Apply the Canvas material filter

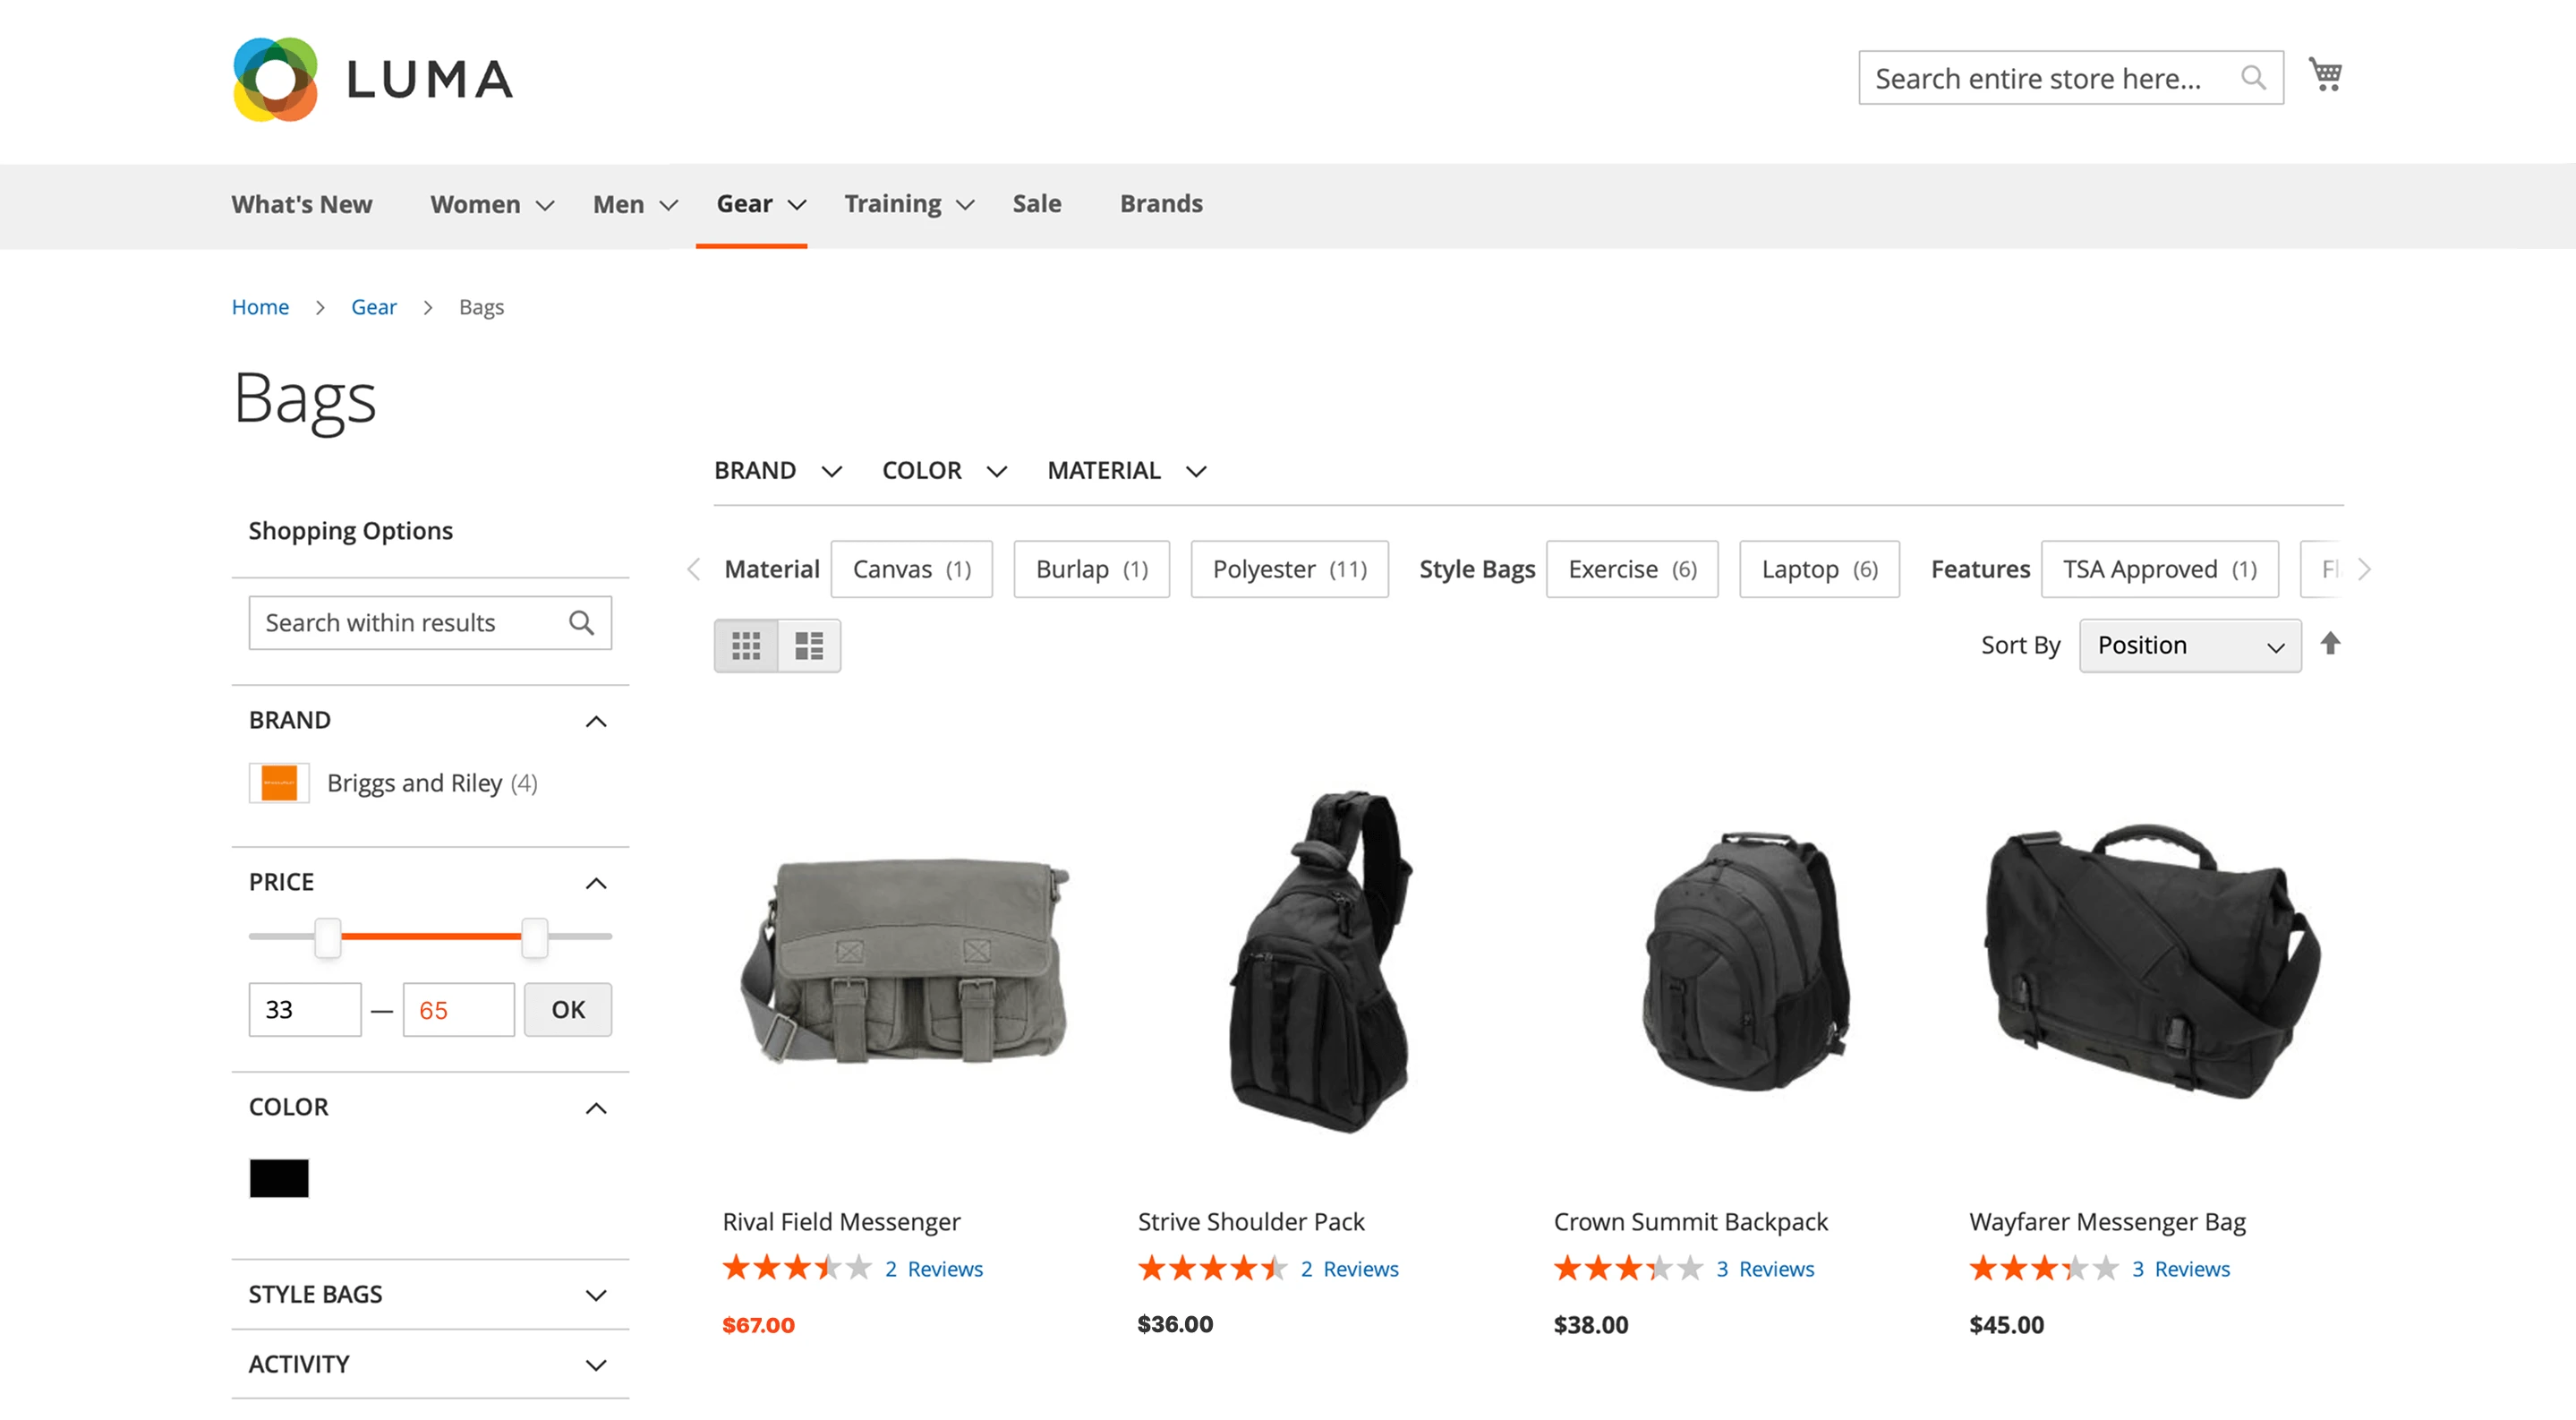click(x=910, y=569)
